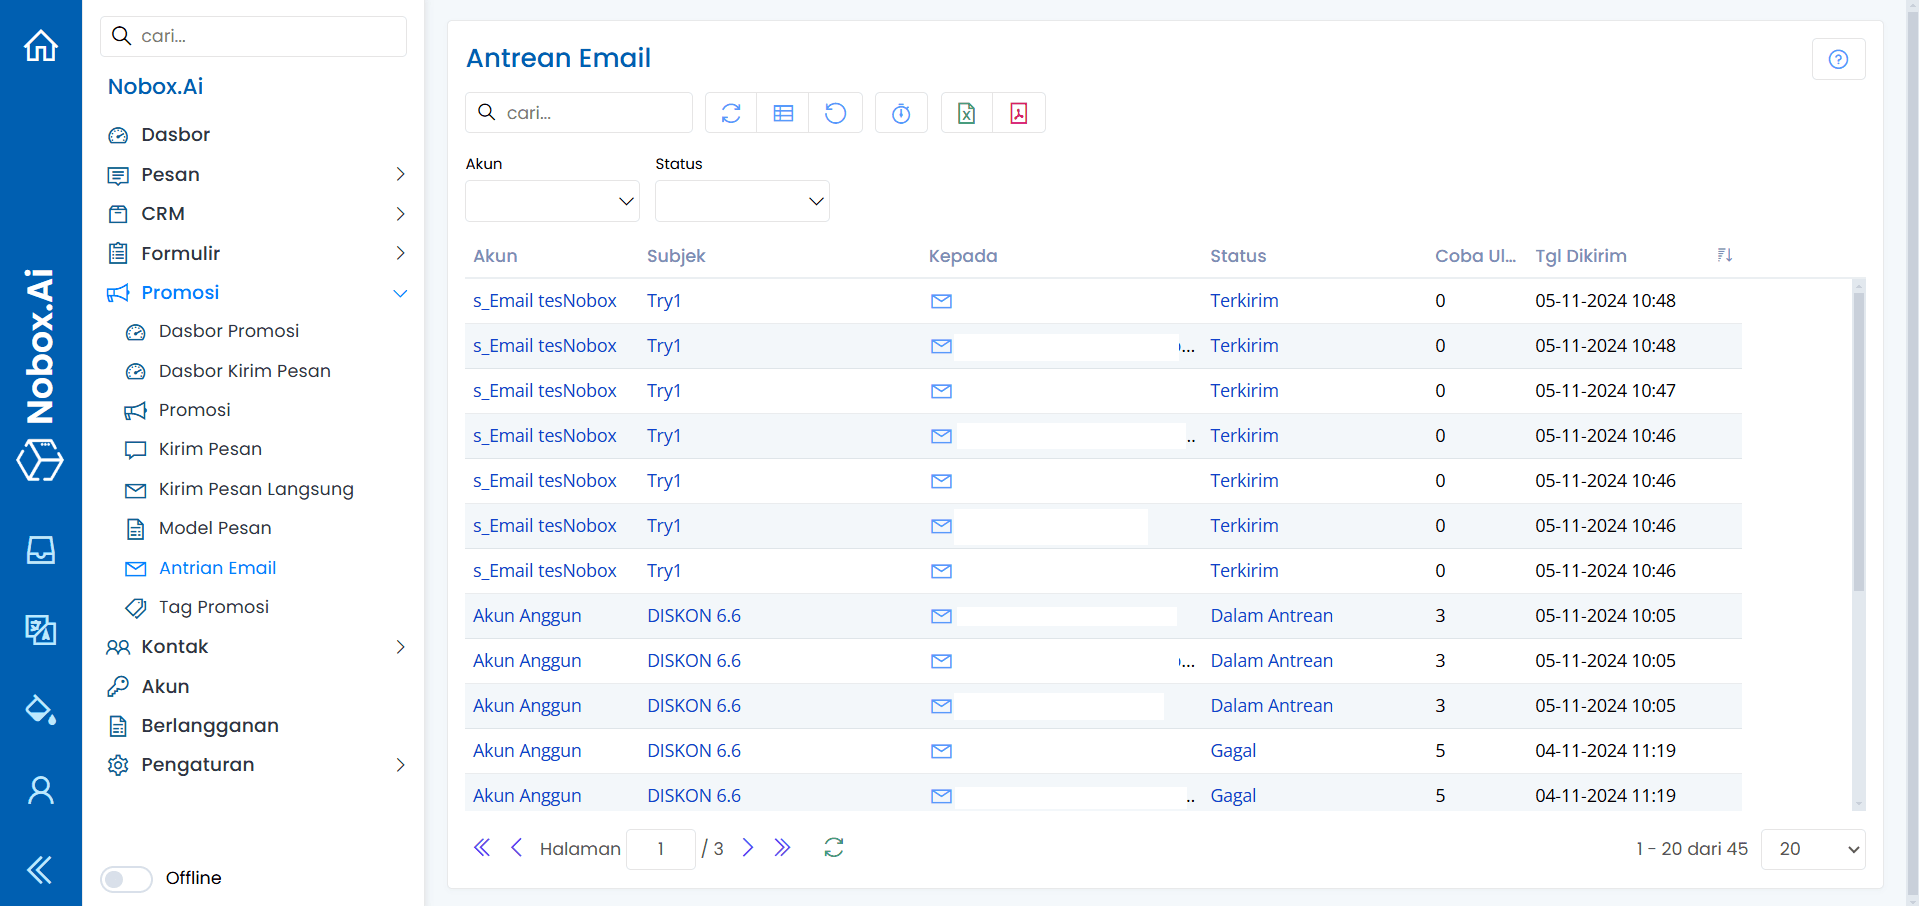Image resolution: width=1919 pixels, height=906 pixels.
Task: Click the sort icon on Tgl Dikirim column
Action: [x=1723, y=255]
